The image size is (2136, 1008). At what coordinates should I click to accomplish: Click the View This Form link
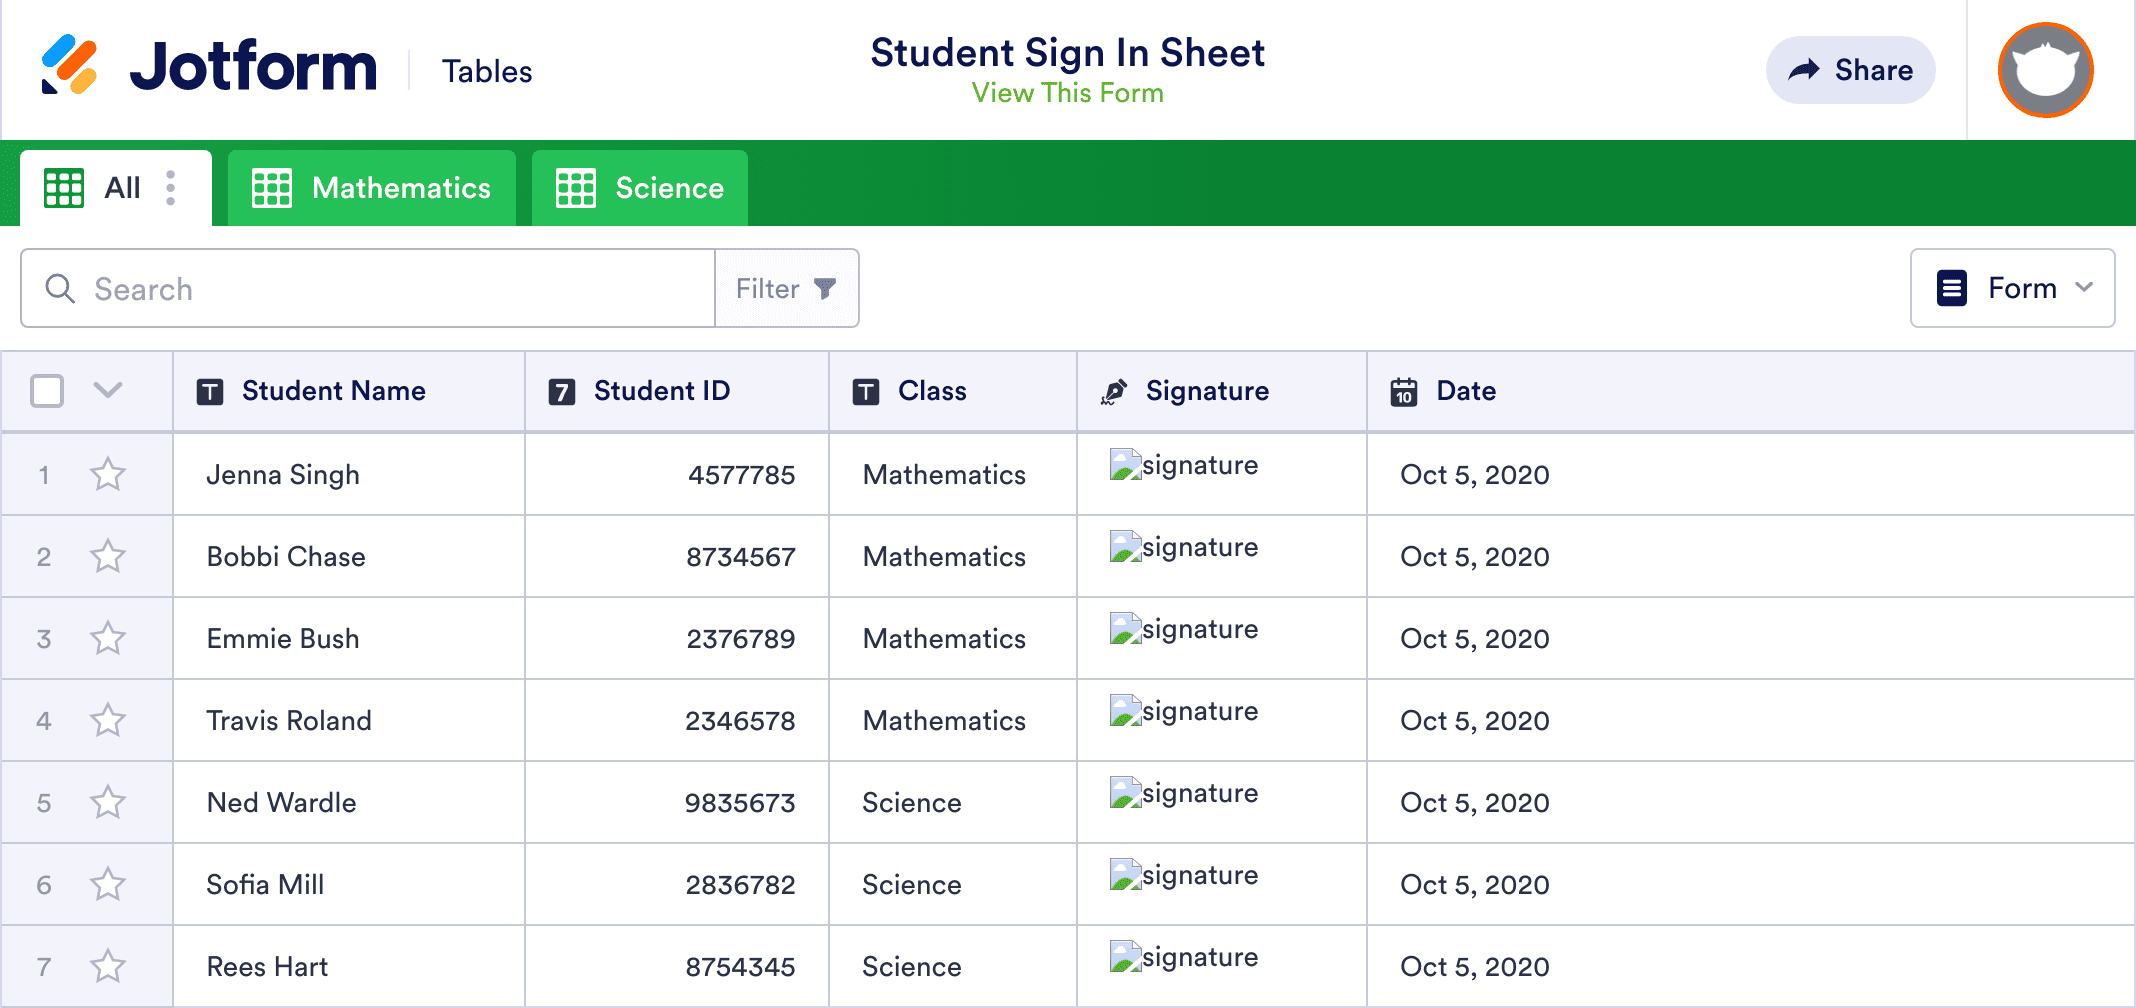(x=1067, y=93)
